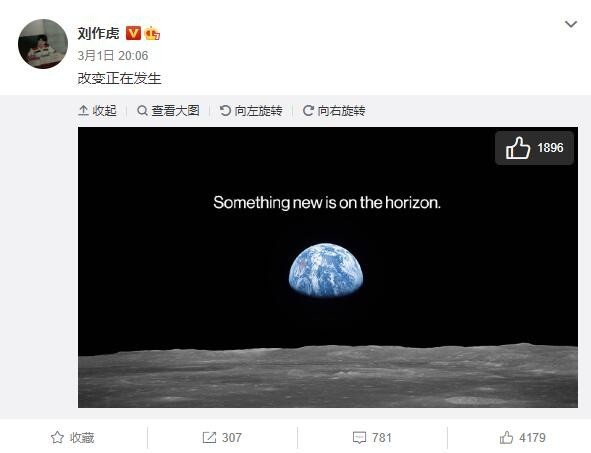Rotate the image left with 向左旋转
This screenshot has width=591, height=453.
tap(251, 110)
